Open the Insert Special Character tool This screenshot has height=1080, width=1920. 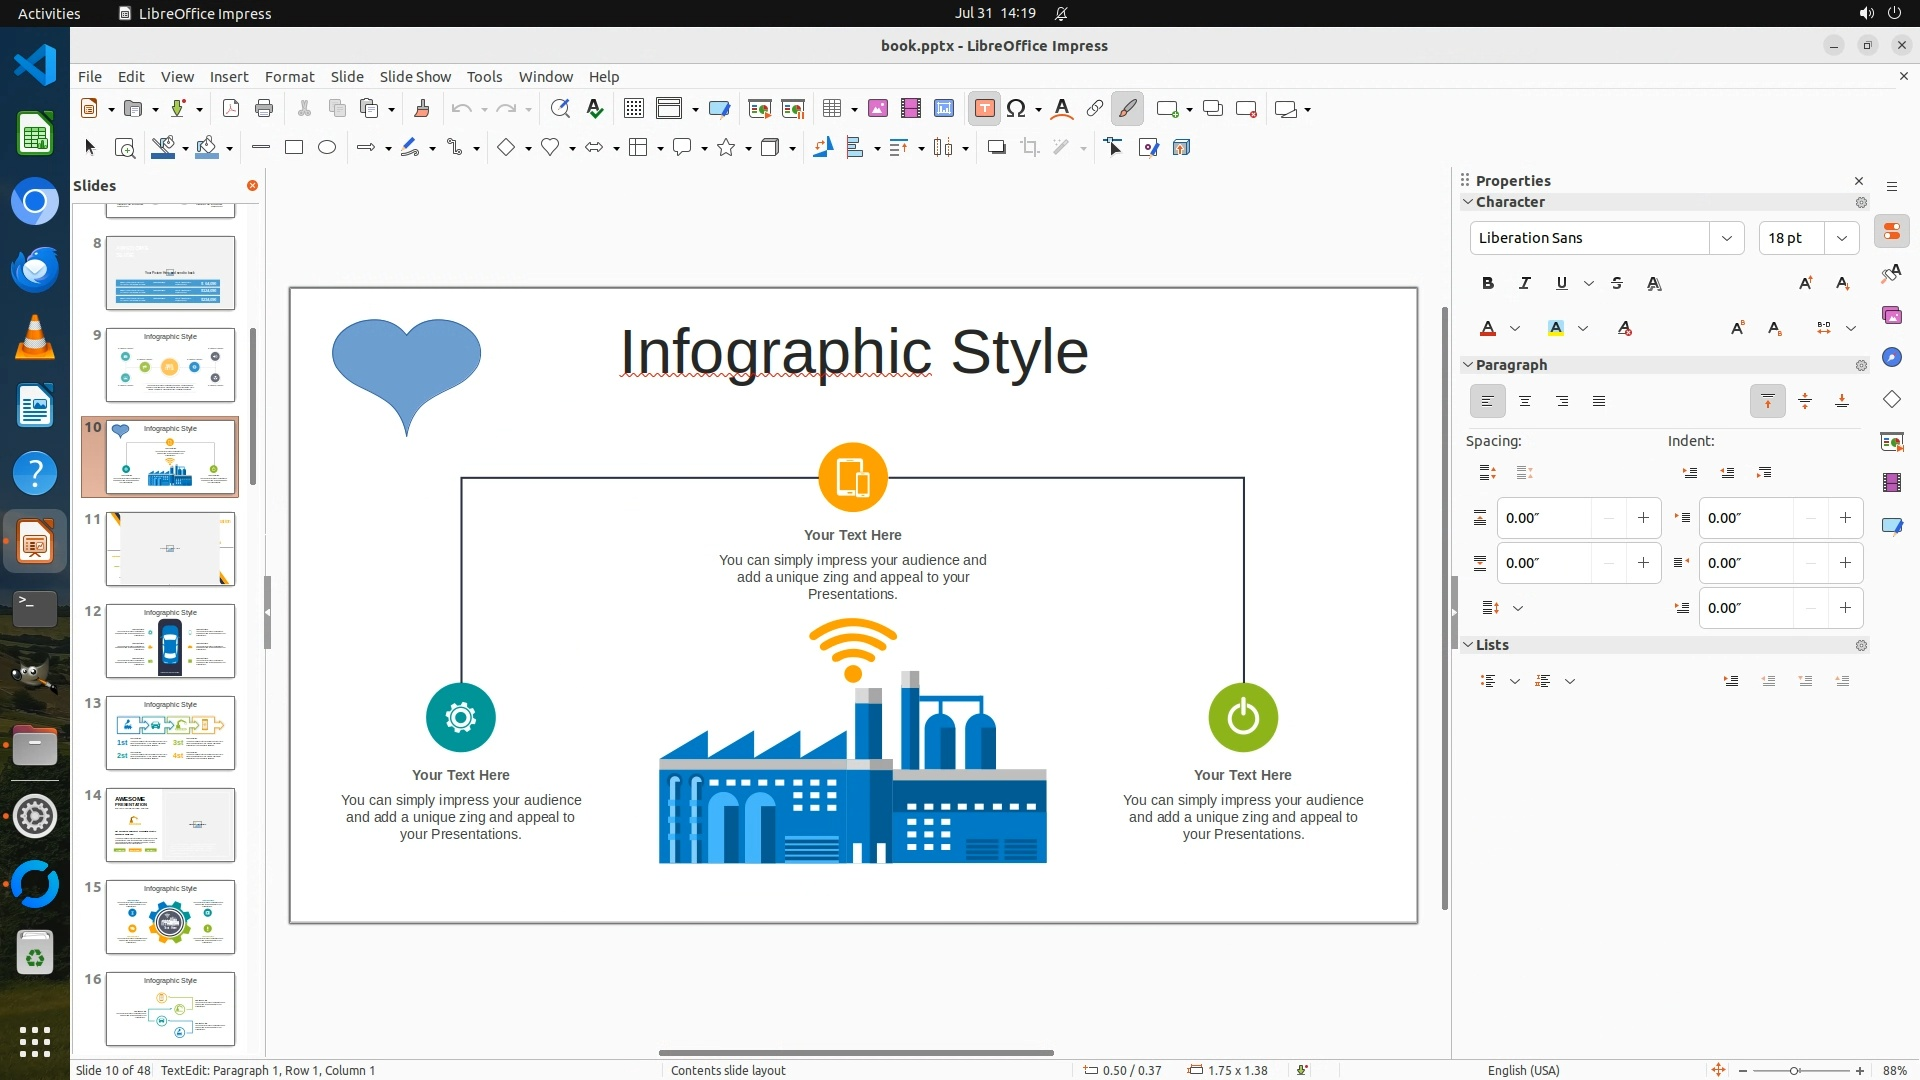[1016, 109]
